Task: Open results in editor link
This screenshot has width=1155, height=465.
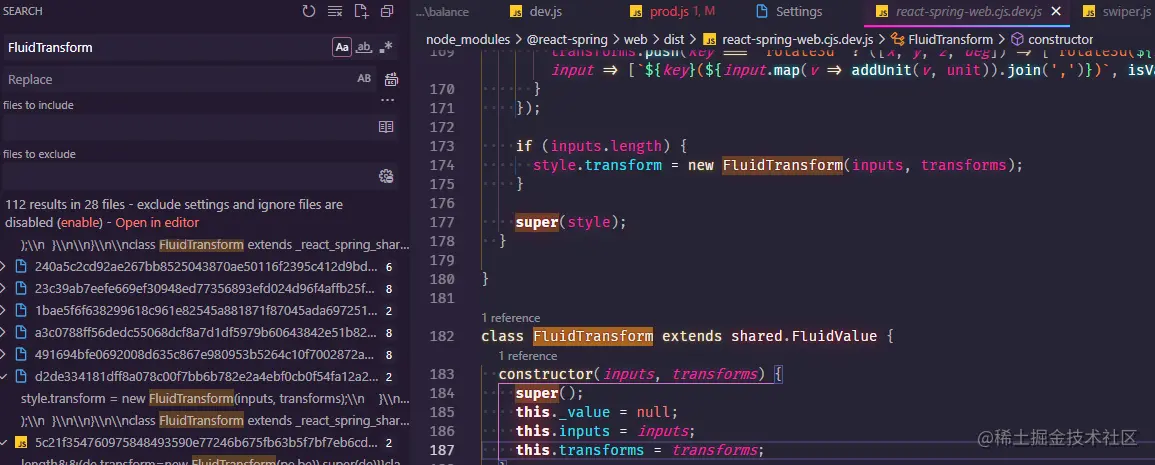Action: (x=157, y=223)
